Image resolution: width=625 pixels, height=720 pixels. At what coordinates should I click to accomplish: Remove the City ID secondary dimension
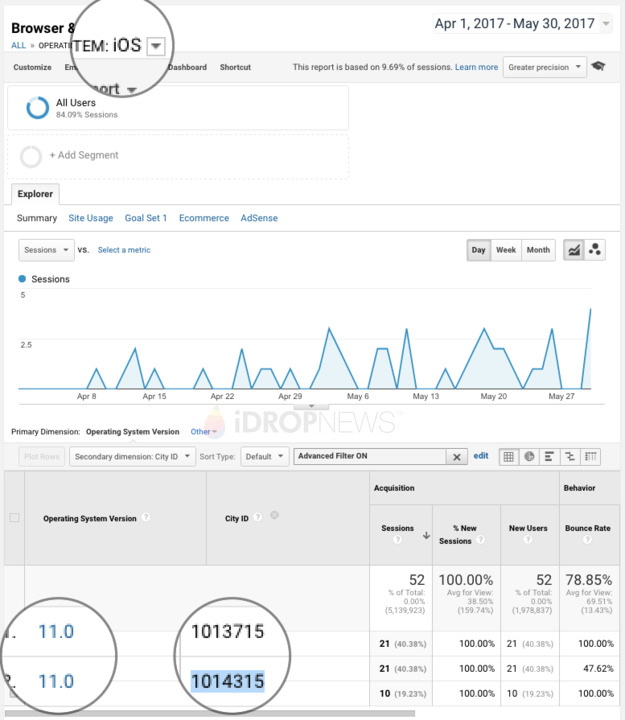pos(274,515)
